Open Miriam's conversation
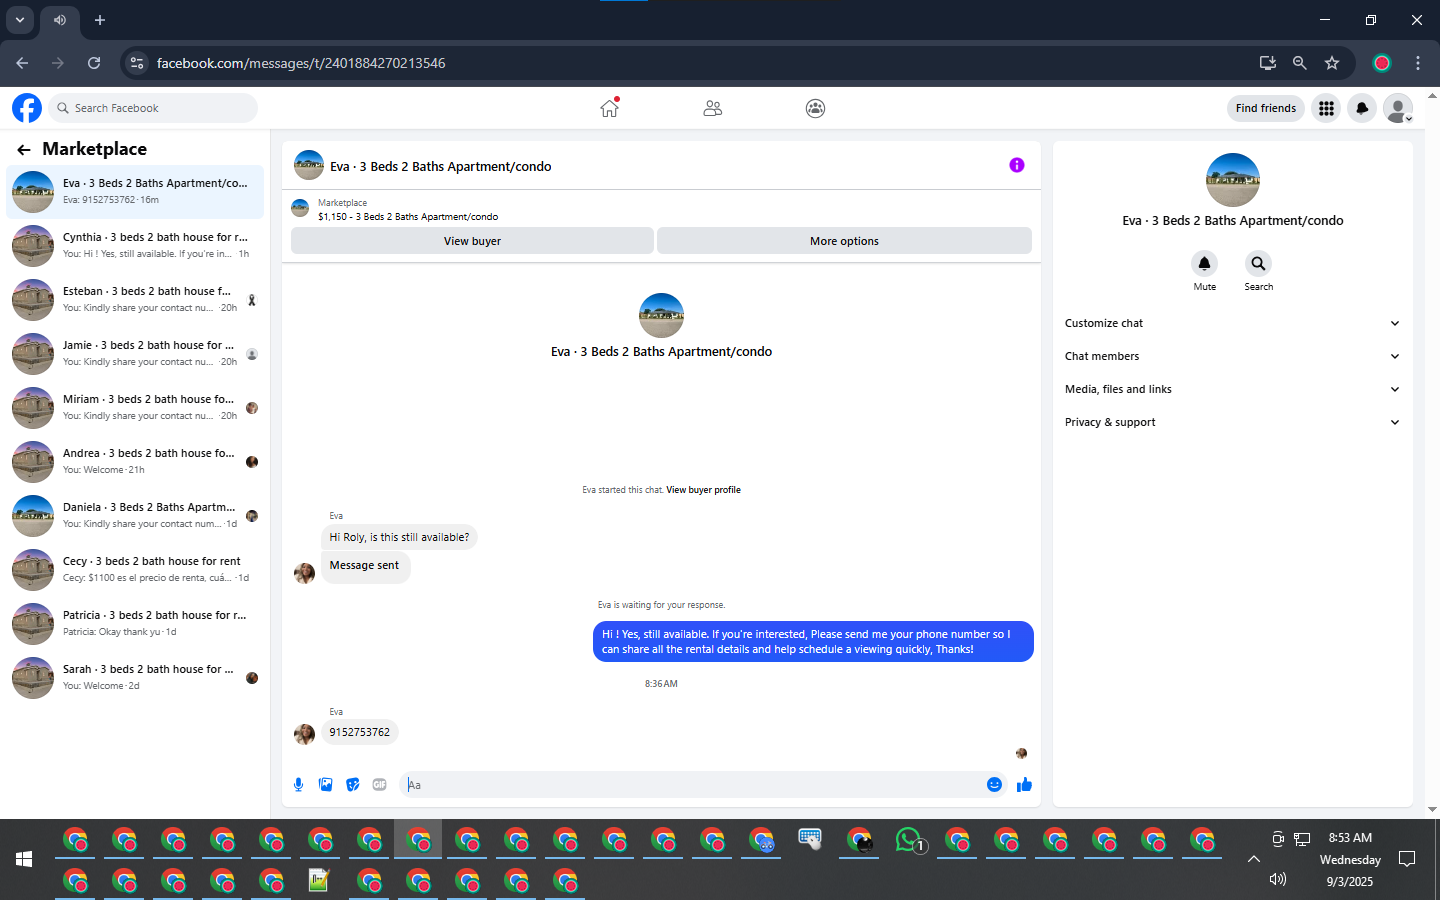Image resolution: width=1440 pixels, height=900 pixels. click(x=135, y=408)
